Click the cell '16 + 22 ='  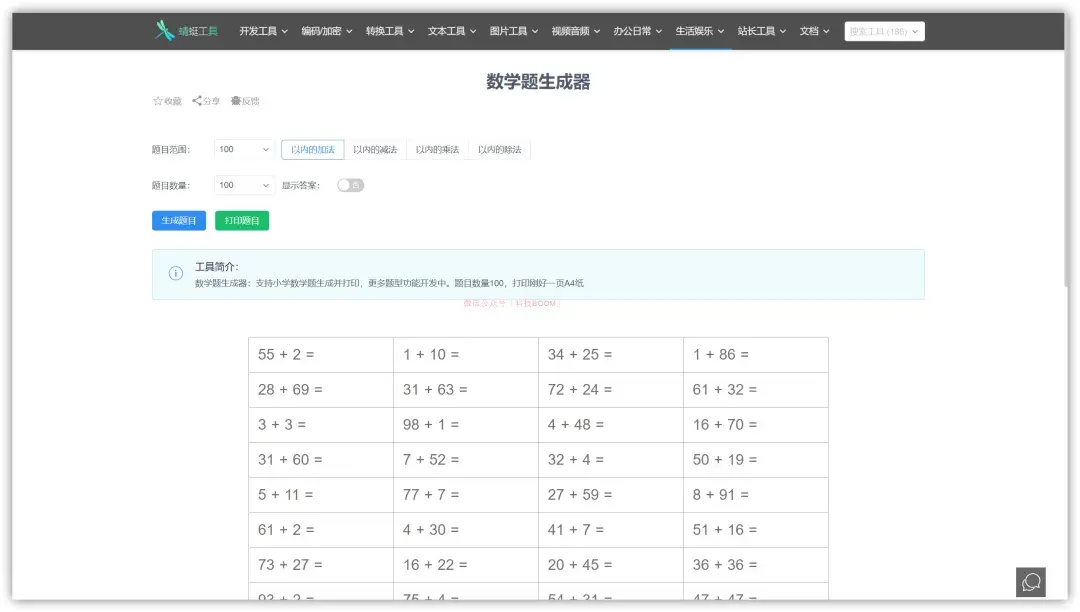click(466, 565)
